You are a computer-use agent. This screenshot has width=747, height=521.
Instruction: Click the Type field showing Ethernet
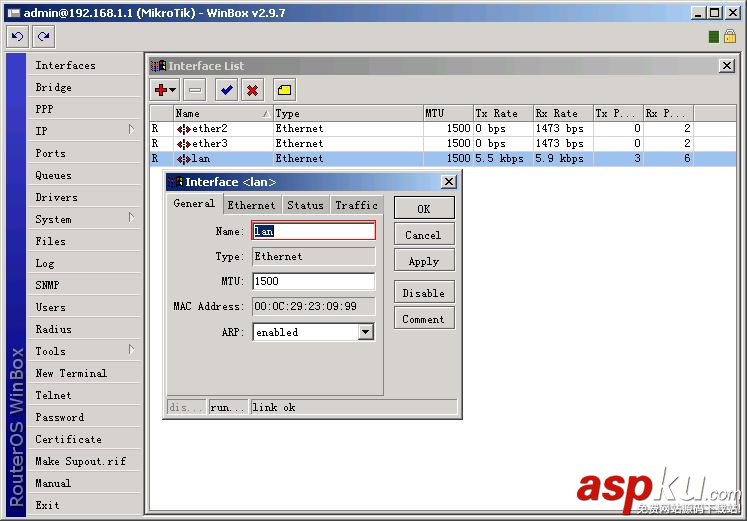click(x=313, y=256)
